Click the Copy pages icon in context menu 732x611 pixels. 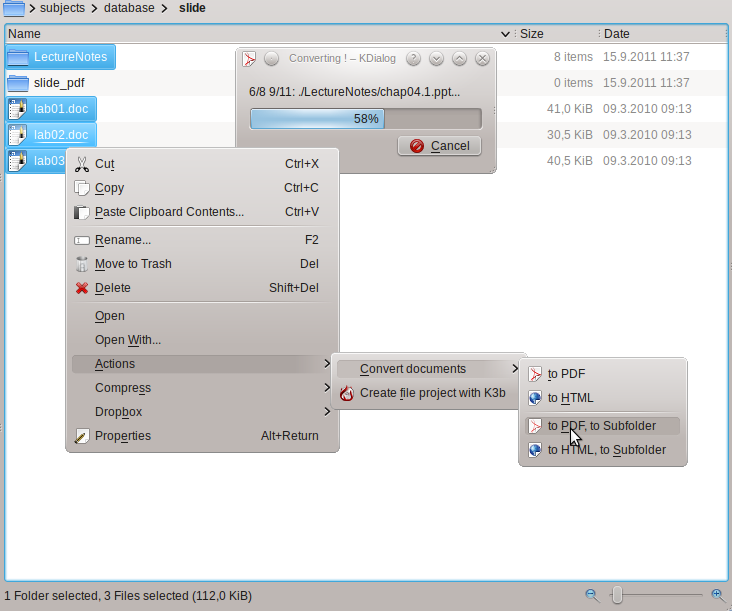82,188
